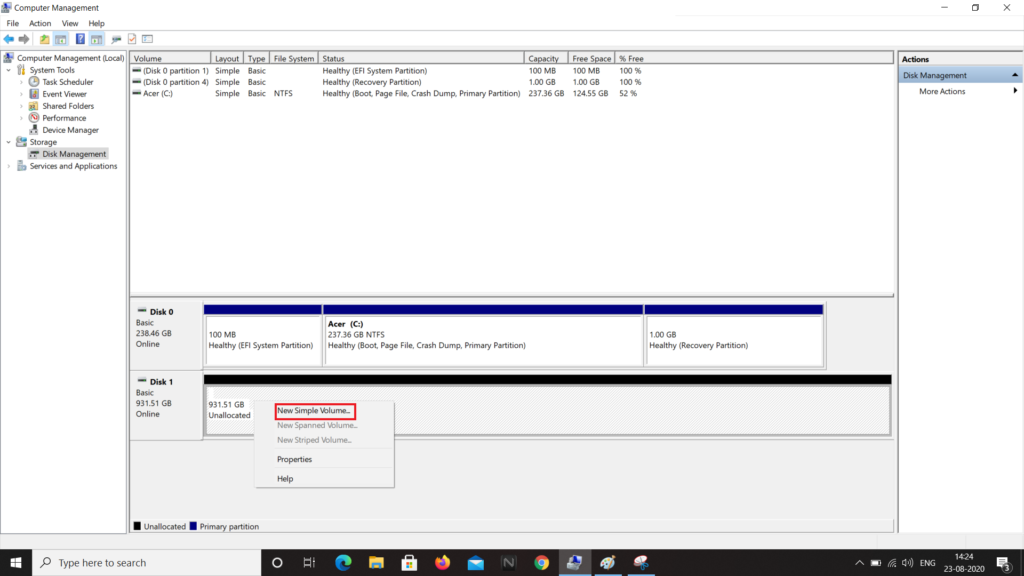Show hidden system tray icons chevron

pyautogui.click(x=859, y=562)
